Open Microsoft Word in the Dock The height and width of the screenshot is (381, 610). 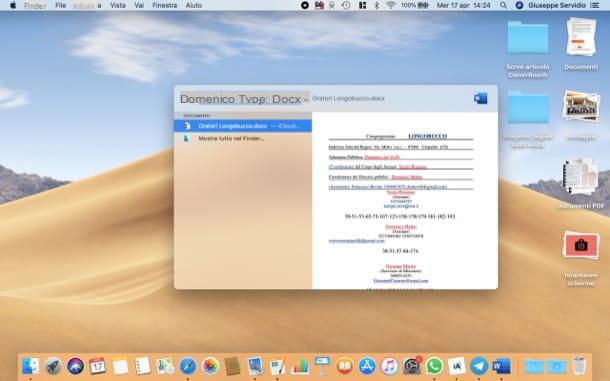(x=501, y=366)
